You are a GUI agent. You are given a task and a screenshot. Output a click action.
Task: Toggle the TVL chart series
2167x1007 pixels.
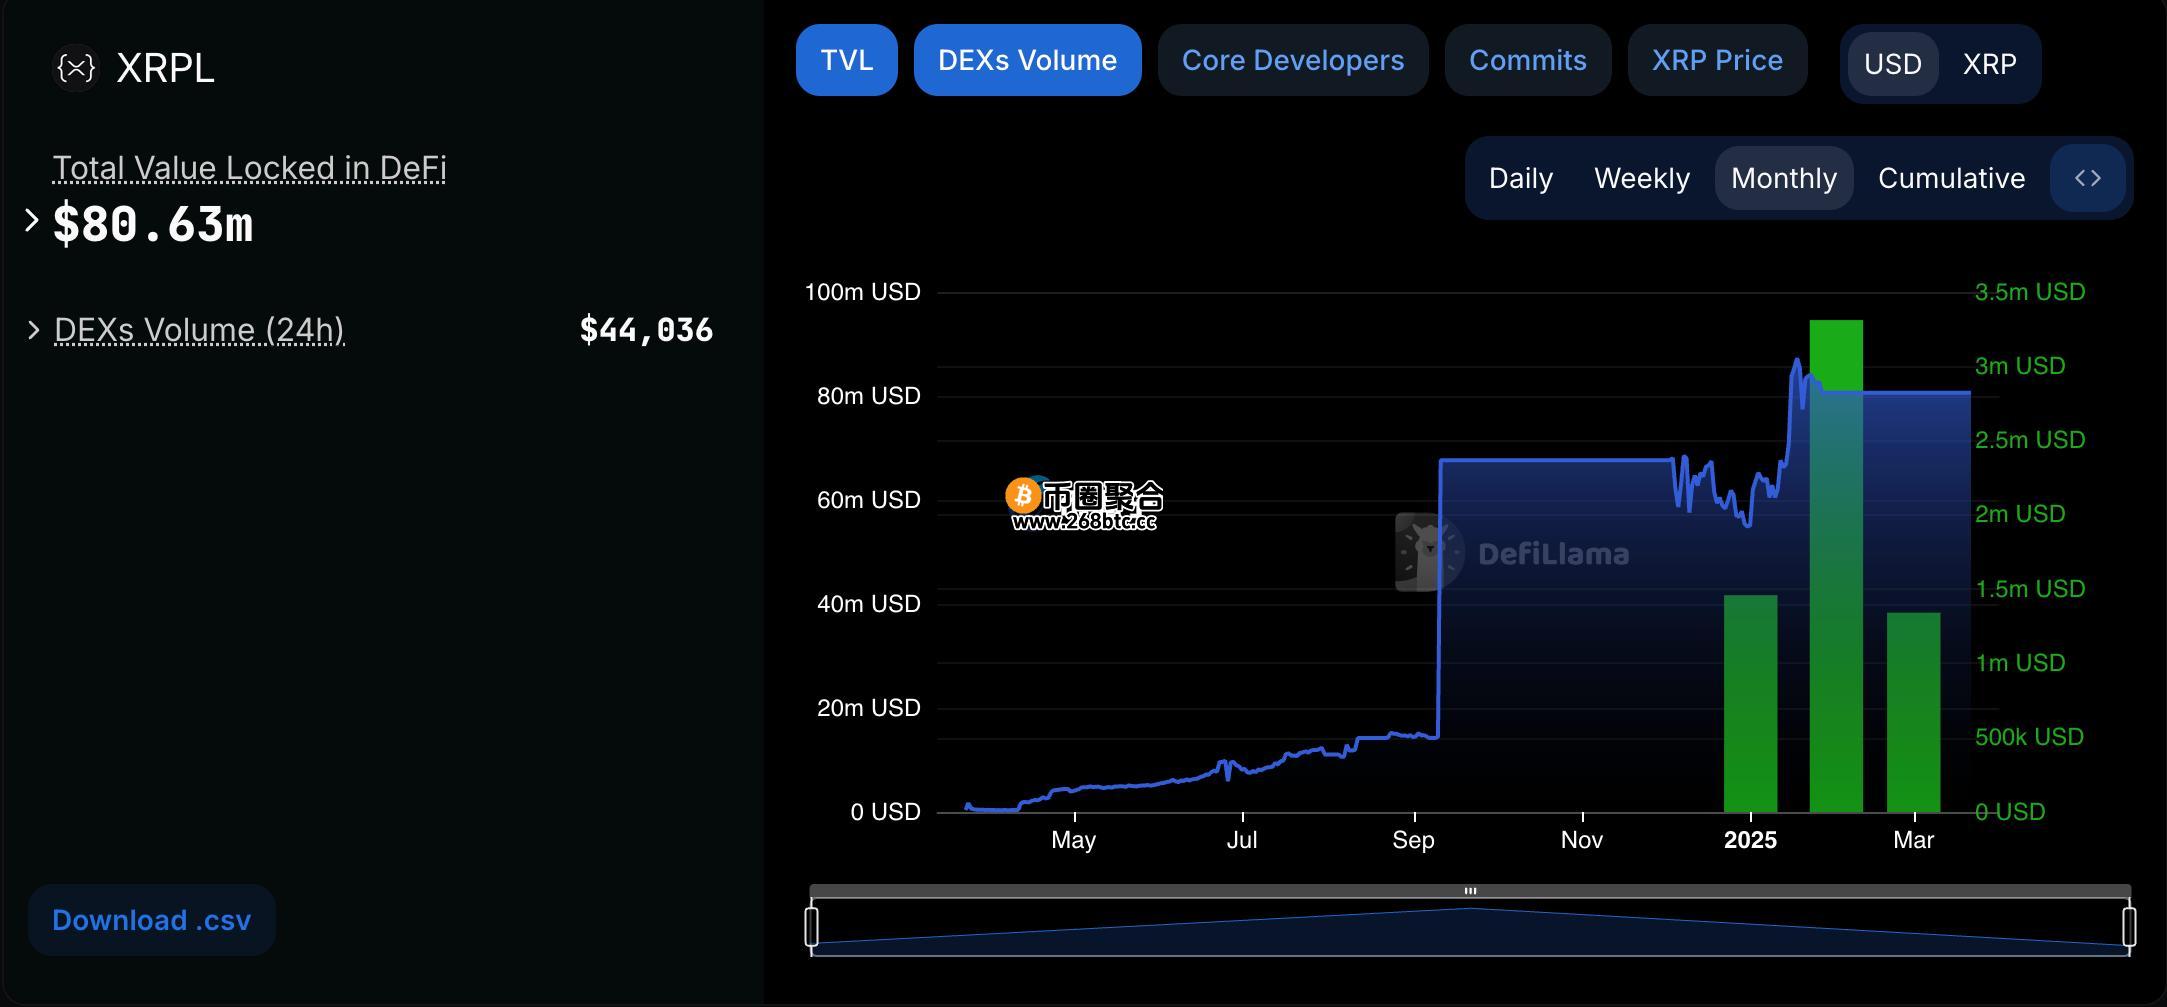tap(847, 60)
